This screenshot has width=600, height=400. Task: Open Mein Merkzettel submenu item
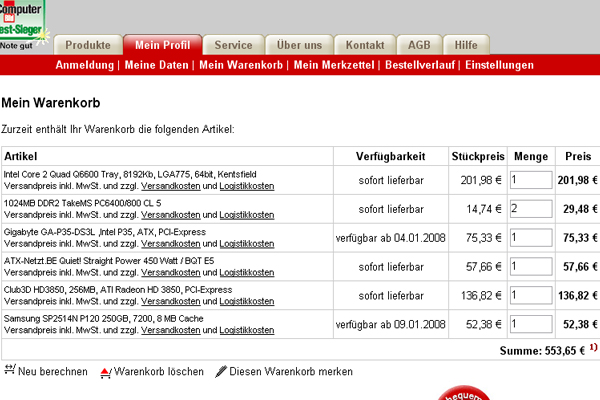click(334, 65)
